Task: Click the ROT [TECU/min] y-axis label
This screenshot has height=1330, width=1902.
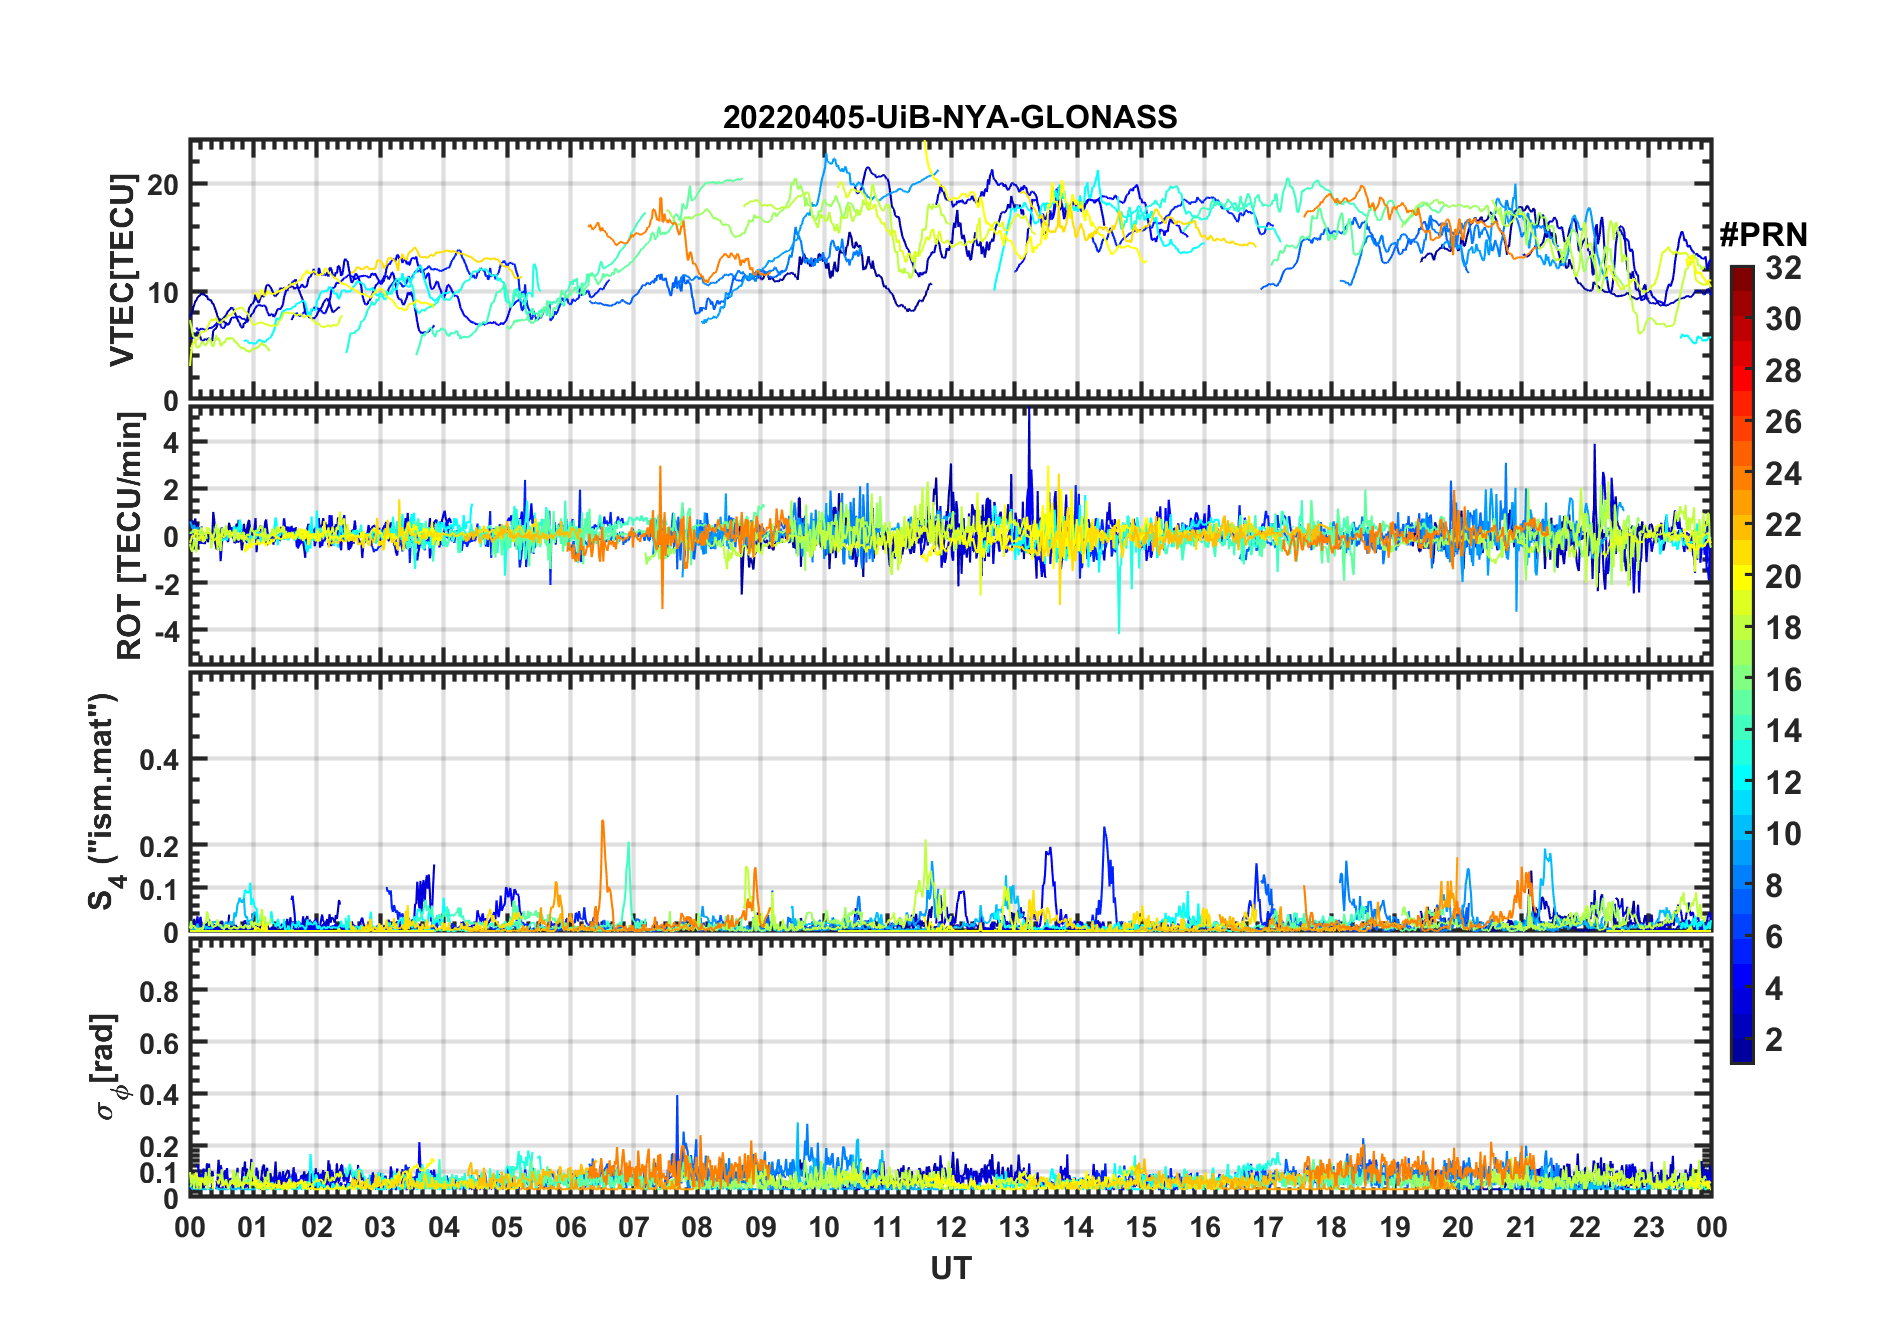Action: pyautogui.click(x=129, y=536)
